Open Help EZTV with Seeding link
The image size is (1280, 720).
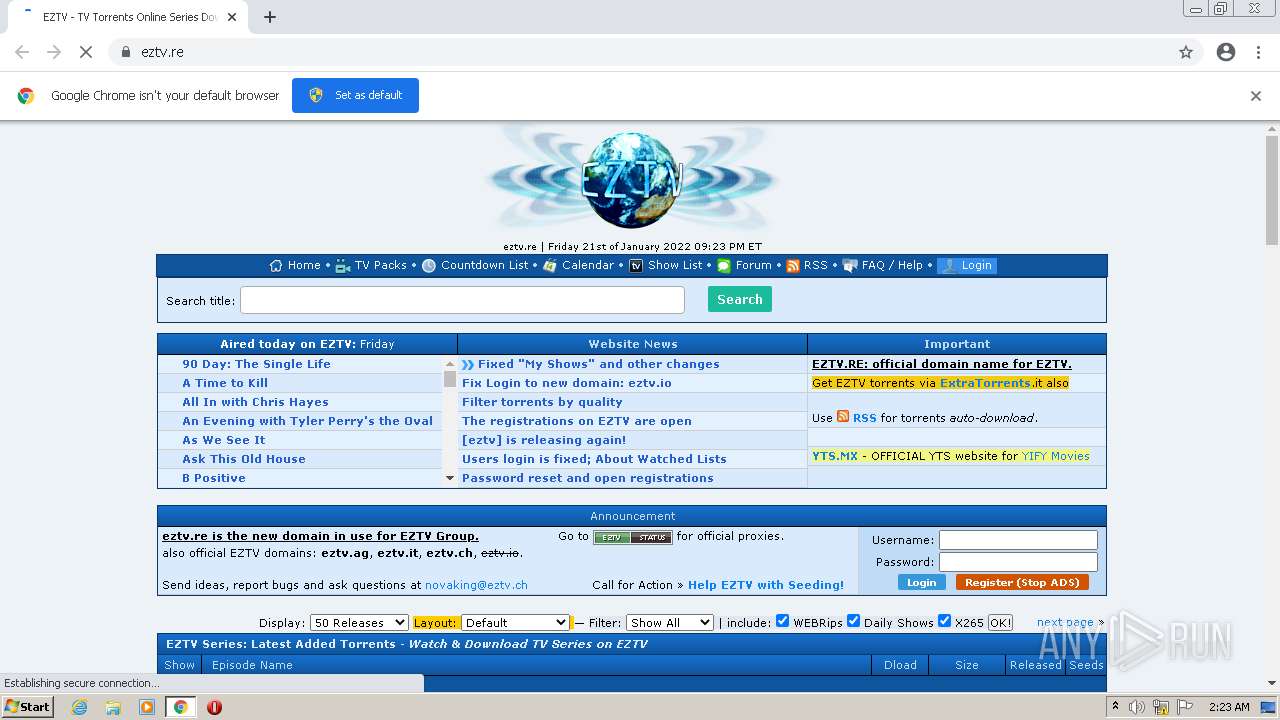click(x=766, y=585)
